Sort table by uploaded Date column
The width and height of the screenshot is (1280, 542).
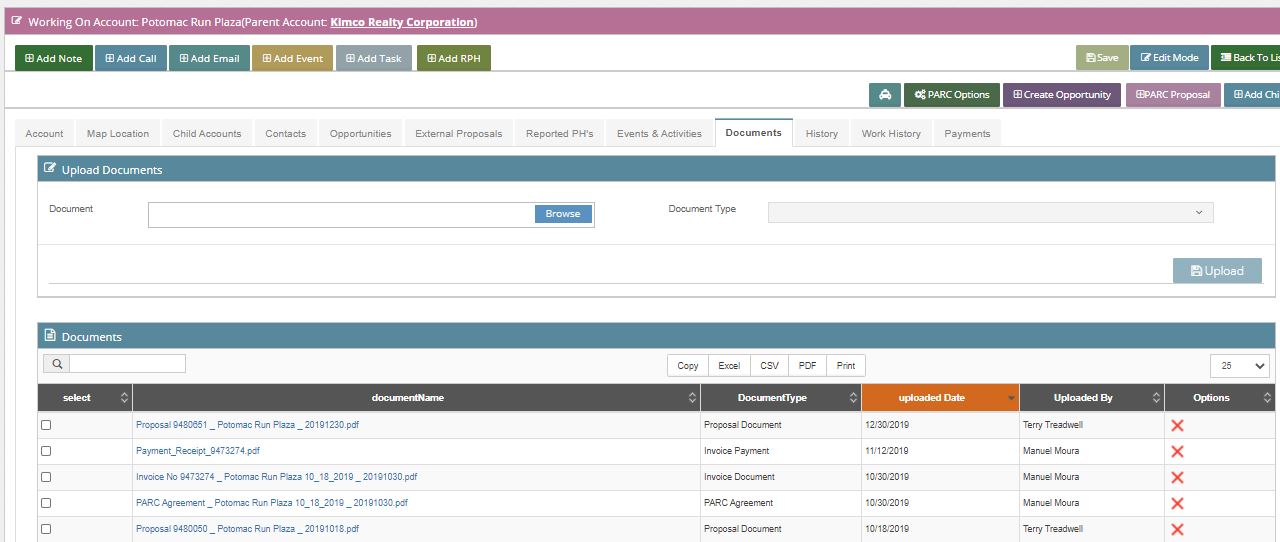[940, 398]
